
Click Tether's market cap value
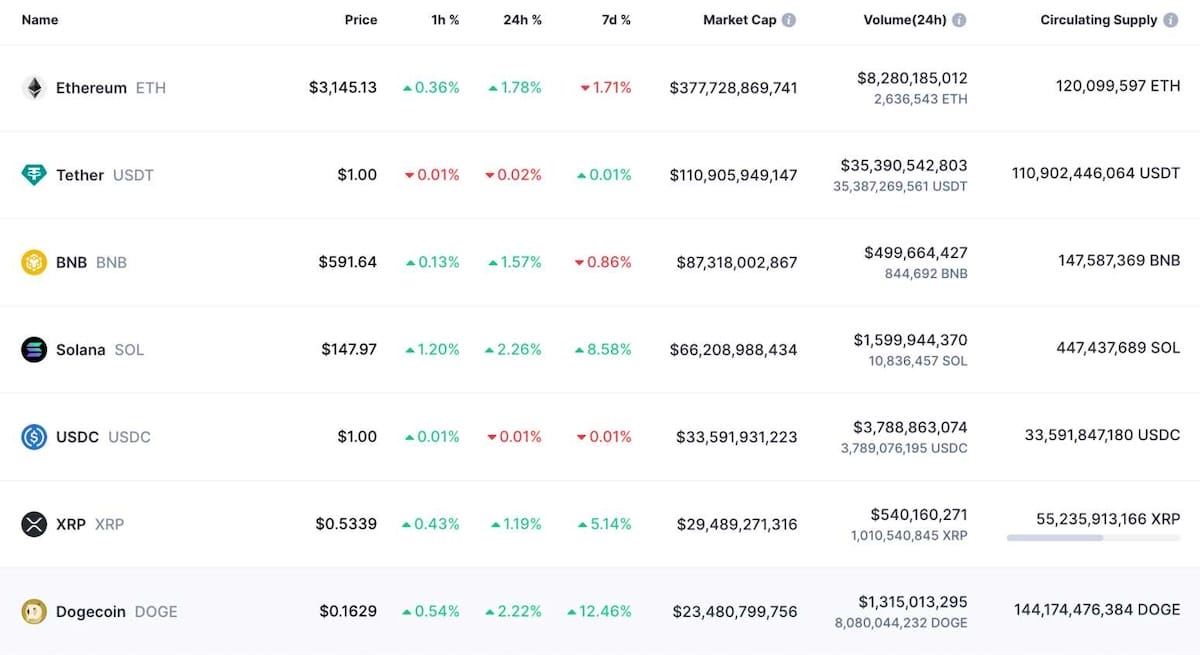(733, 175)
